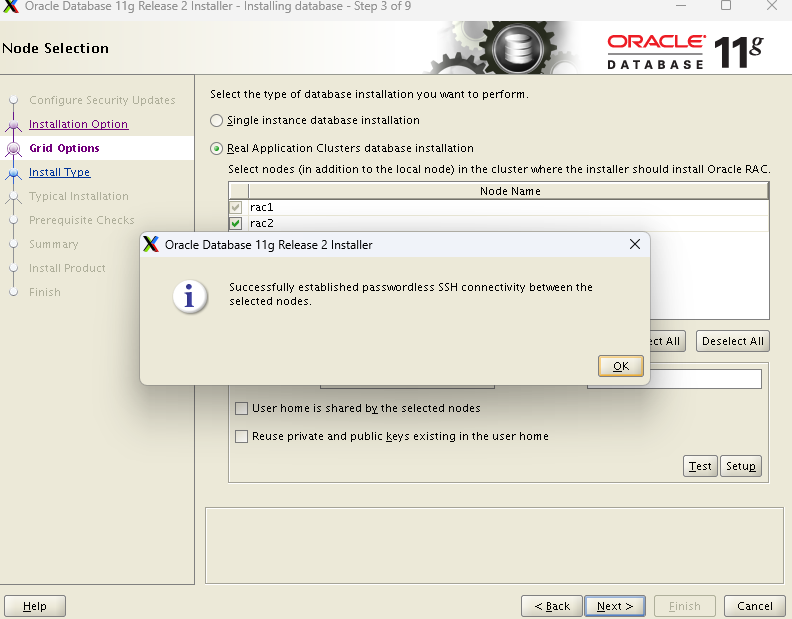The height and width of the screenshot is (619, 792).
Task: Click the Oracle Database 11g logo
Action: point(685,51)
